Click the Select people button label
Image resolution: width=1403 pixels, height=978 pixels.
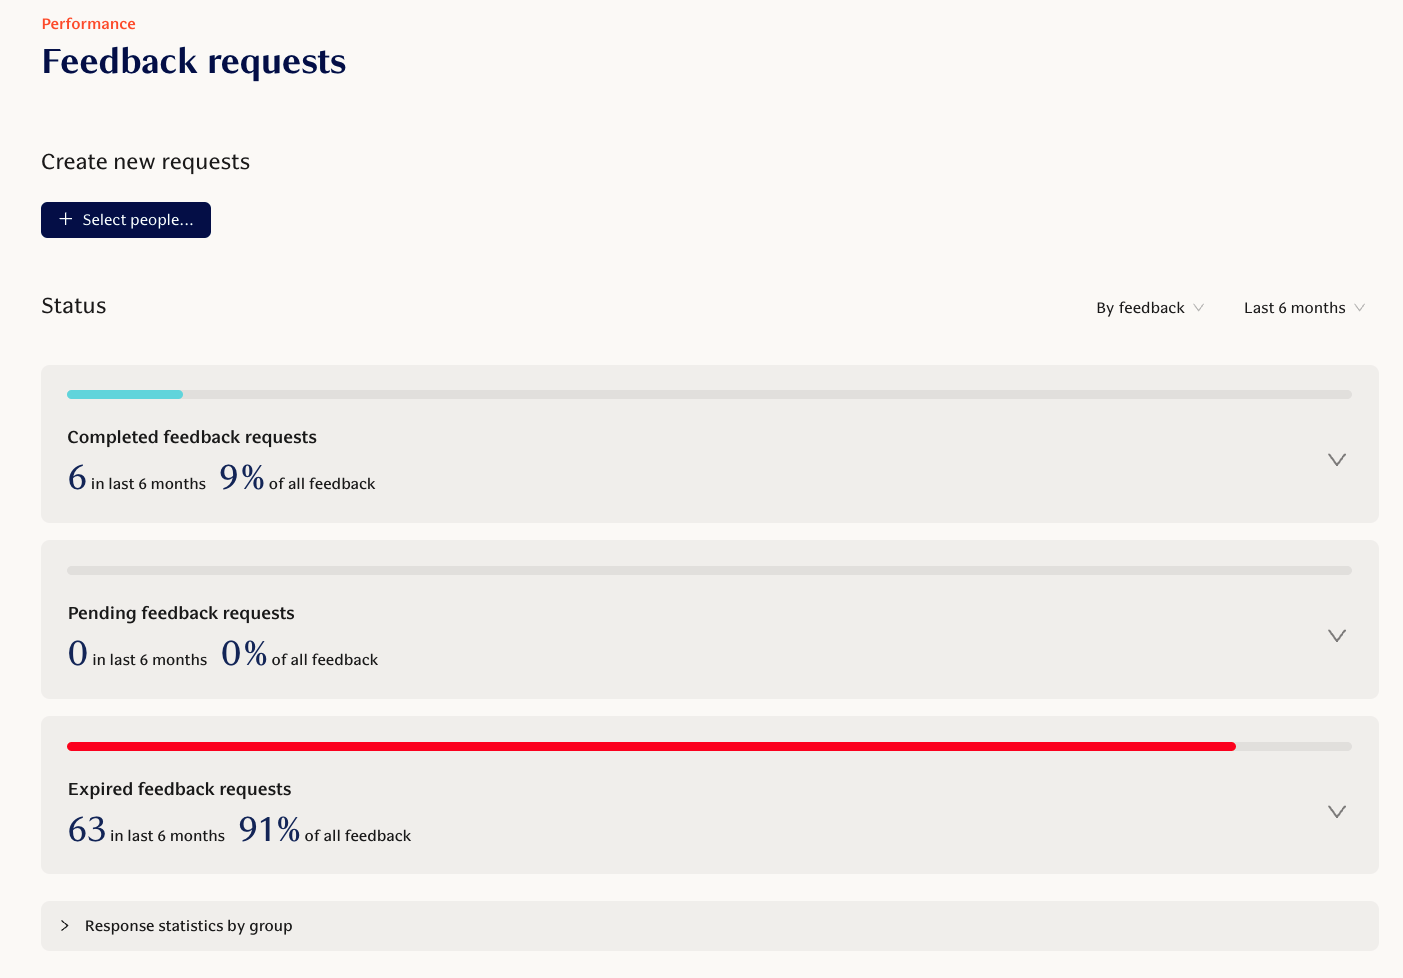(138, 220)
